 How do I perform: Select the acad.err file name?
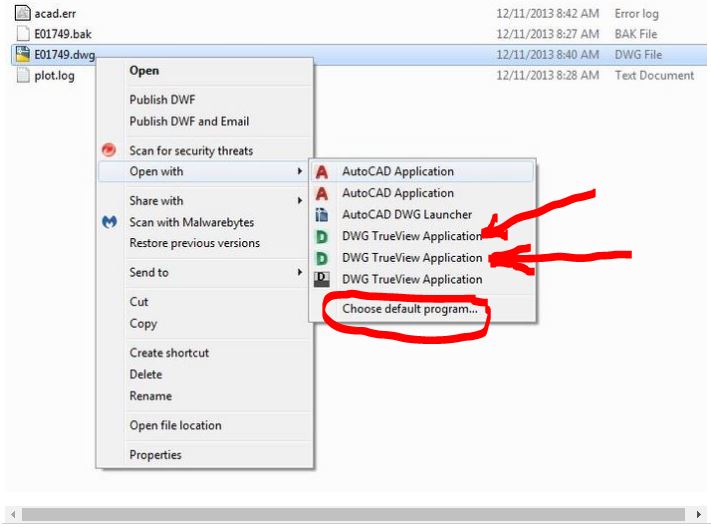tap(55, 14)
